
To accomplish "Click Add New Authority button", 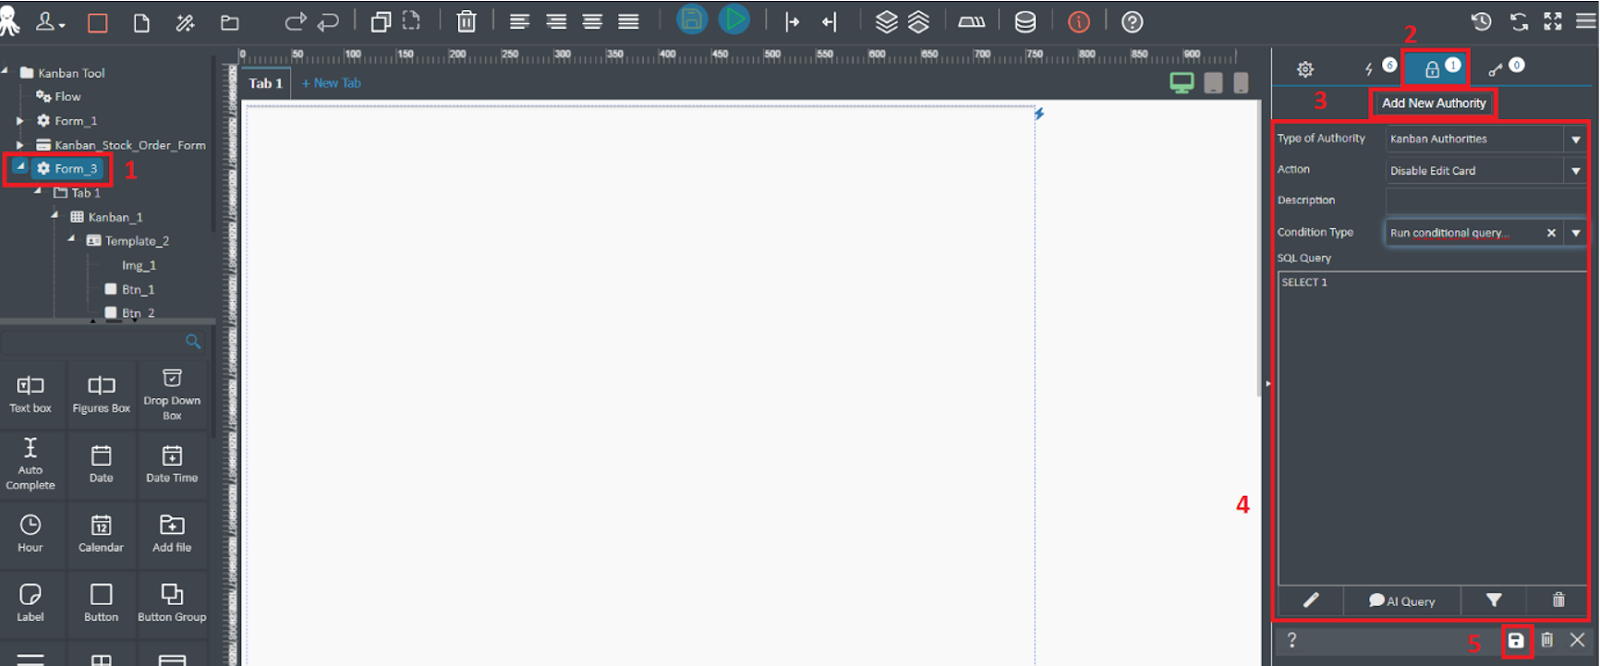I will [1433, 103].
